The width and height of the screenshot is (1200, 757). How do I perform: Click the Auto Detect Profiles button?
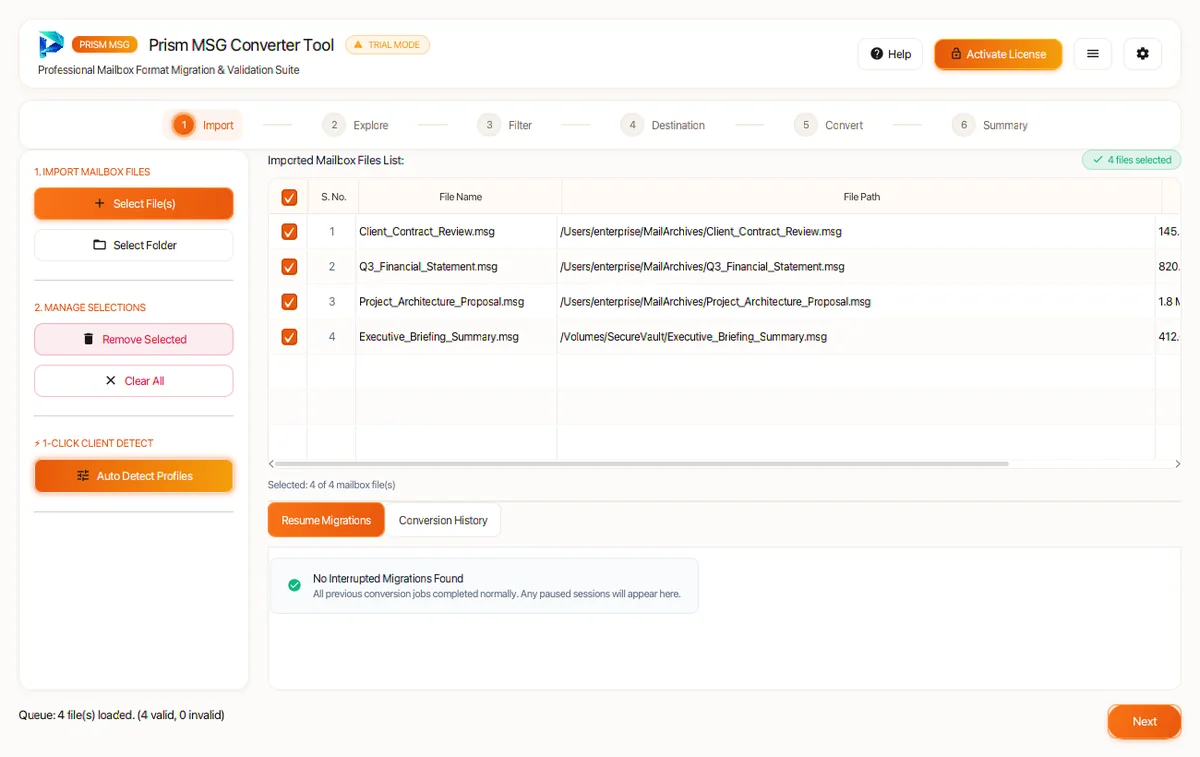point(134,476)
